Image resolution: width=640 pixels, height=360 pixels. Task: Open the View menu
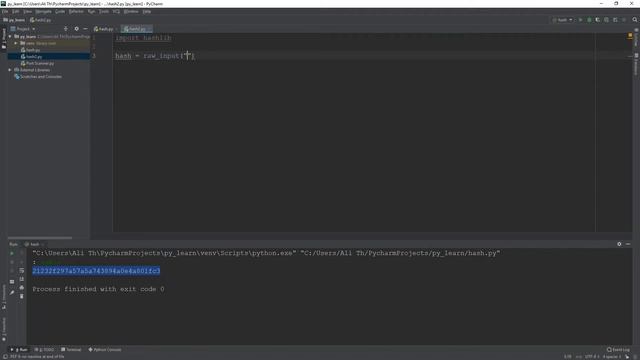27,11
